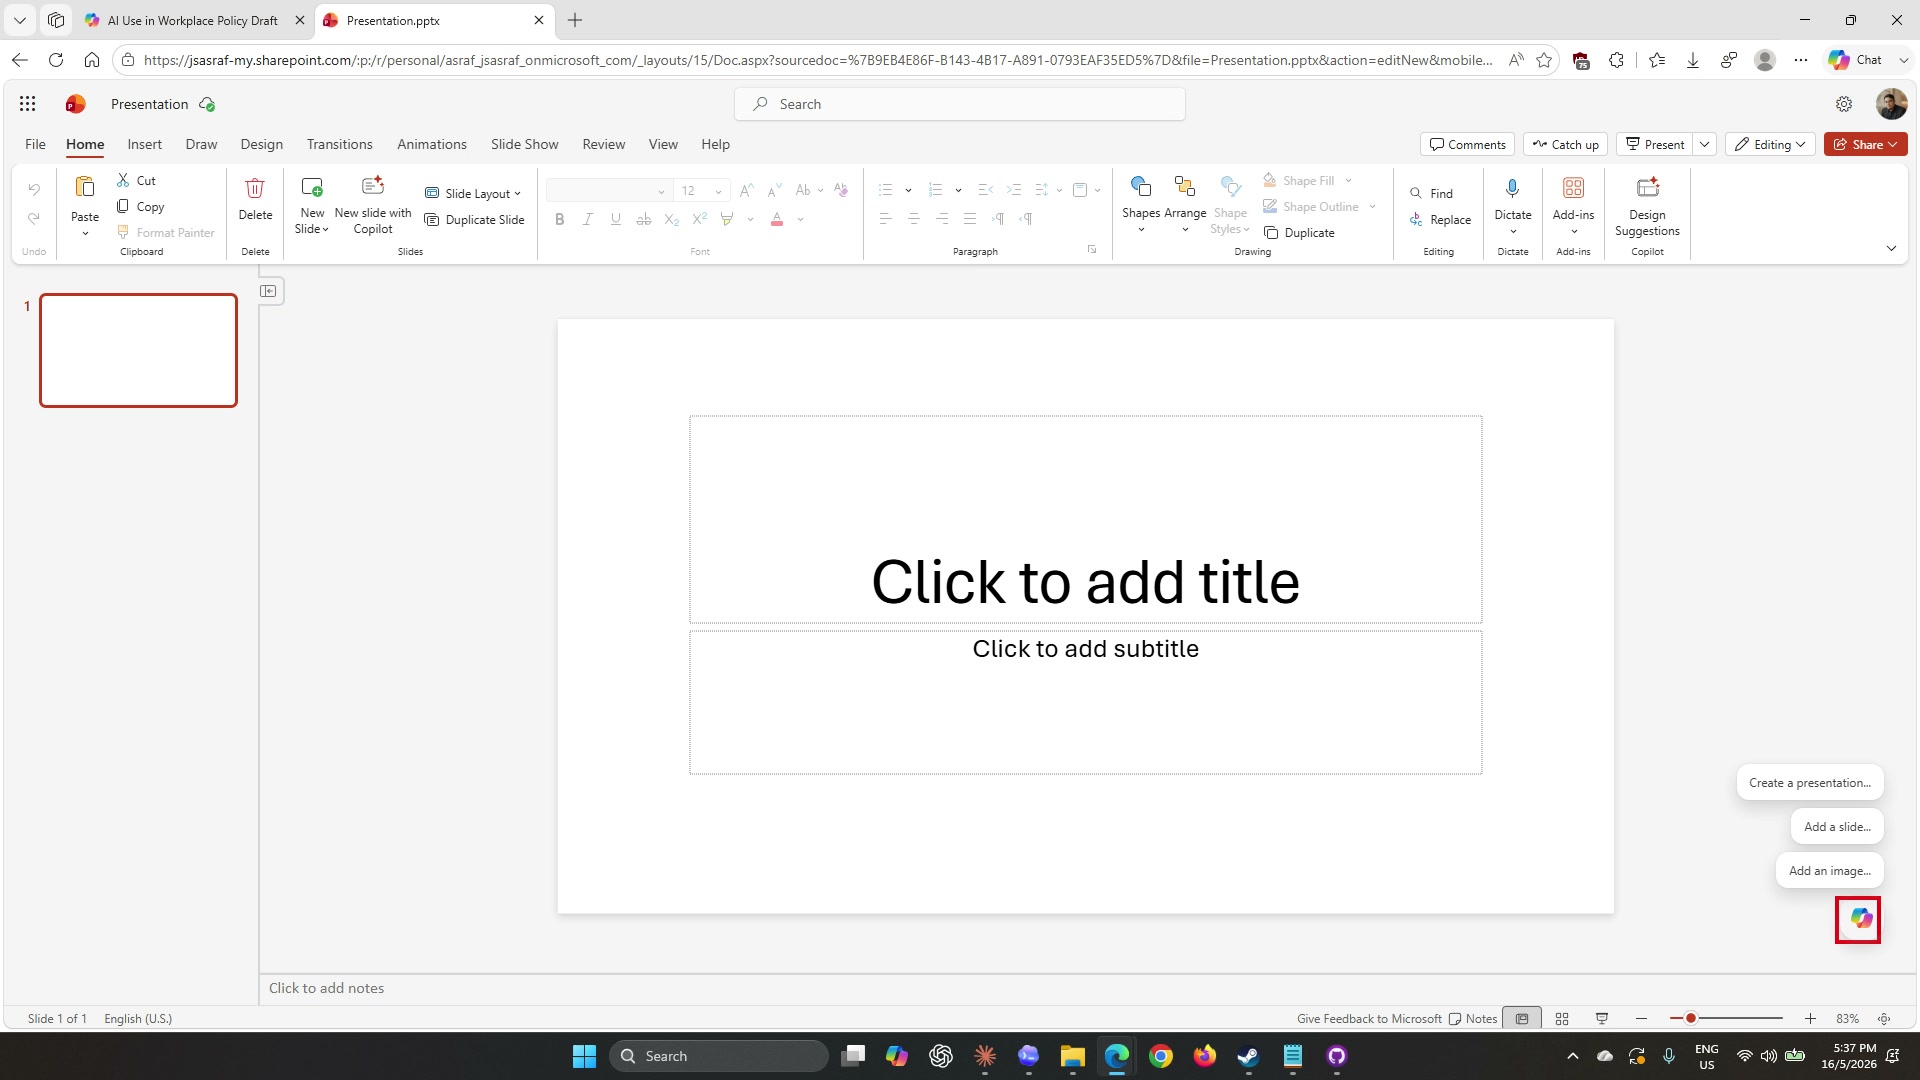Select Normal view in status bar
Screen dimensions: 1920x1080
pos(1522,1019)
